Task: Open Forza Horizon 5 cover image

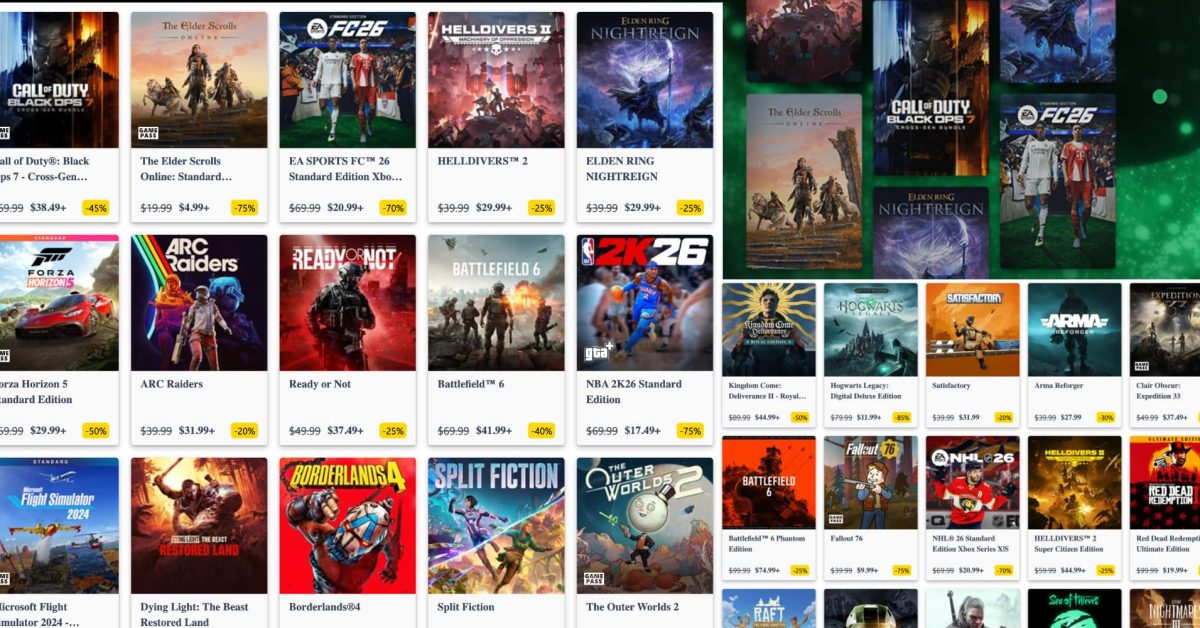Action: pyautogui.click(x=59, y=303)
